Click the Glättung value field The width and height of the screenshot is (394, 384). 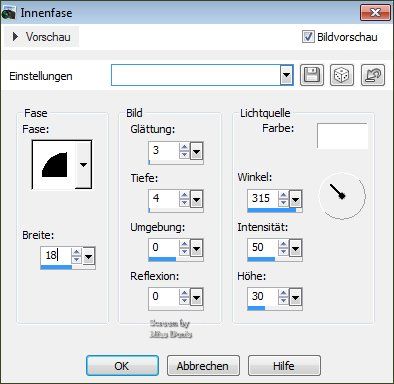pyautogui.click(x=163, y=151)
